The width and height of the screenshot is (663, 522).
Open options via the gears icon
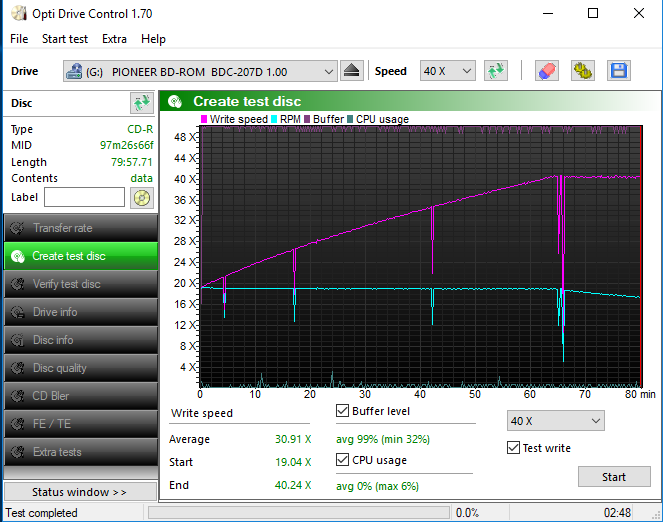583,71
